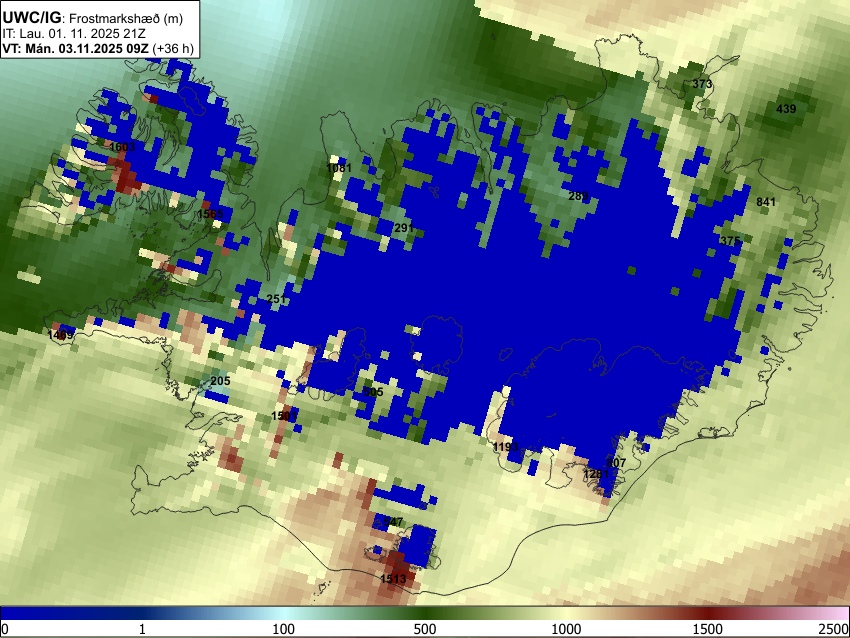Screen dimensions: 850x638
Task: Click the 1081 value label
Action: point(339,168)
